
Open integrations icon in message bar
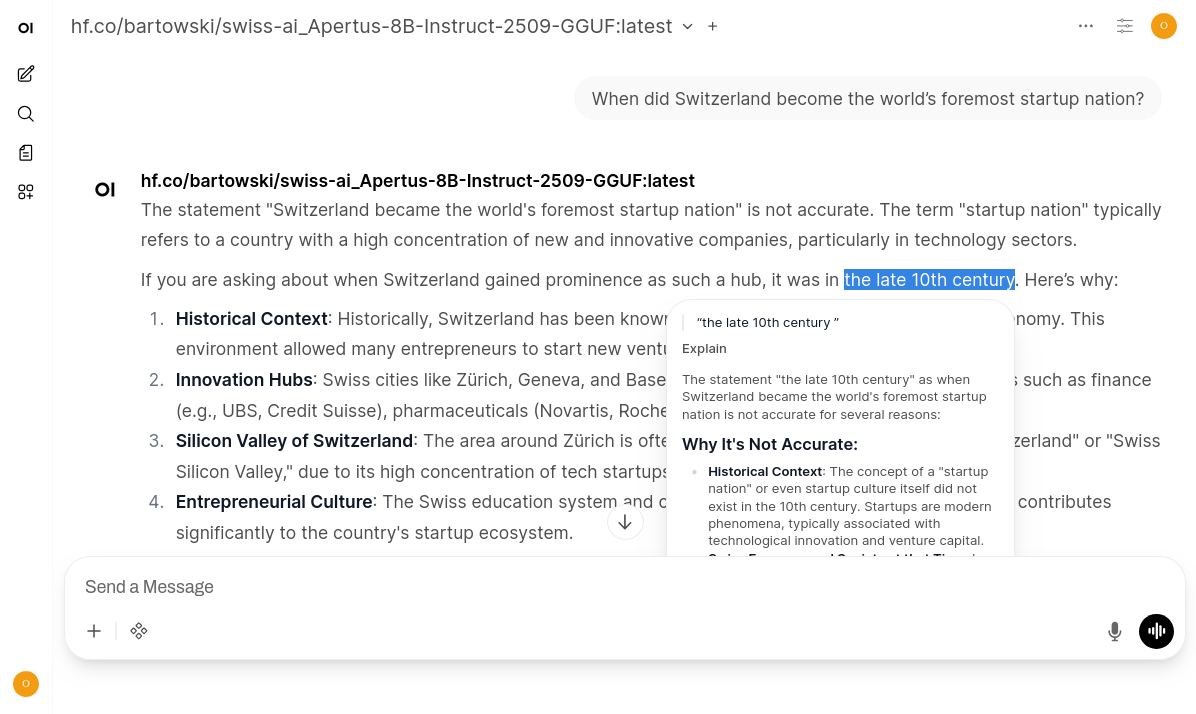tap(139, 631)
